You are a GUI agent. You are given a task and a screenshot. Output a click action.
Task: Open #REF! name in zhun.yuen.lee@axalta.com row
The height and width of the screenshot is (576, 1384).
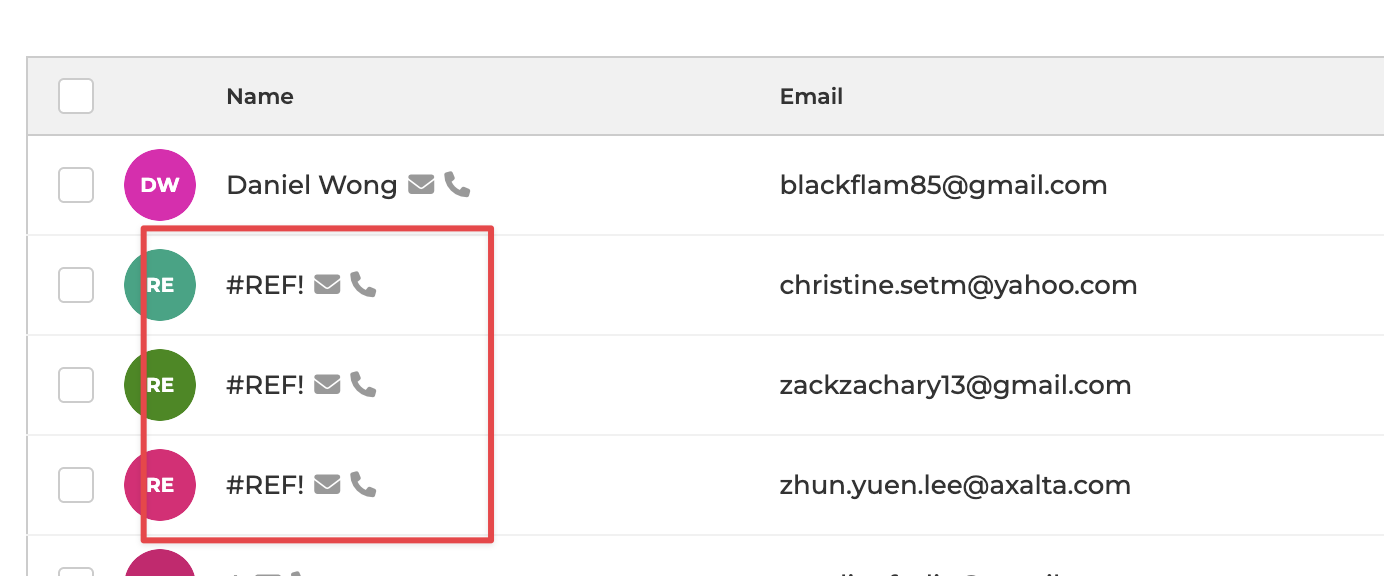click(265, 485)
